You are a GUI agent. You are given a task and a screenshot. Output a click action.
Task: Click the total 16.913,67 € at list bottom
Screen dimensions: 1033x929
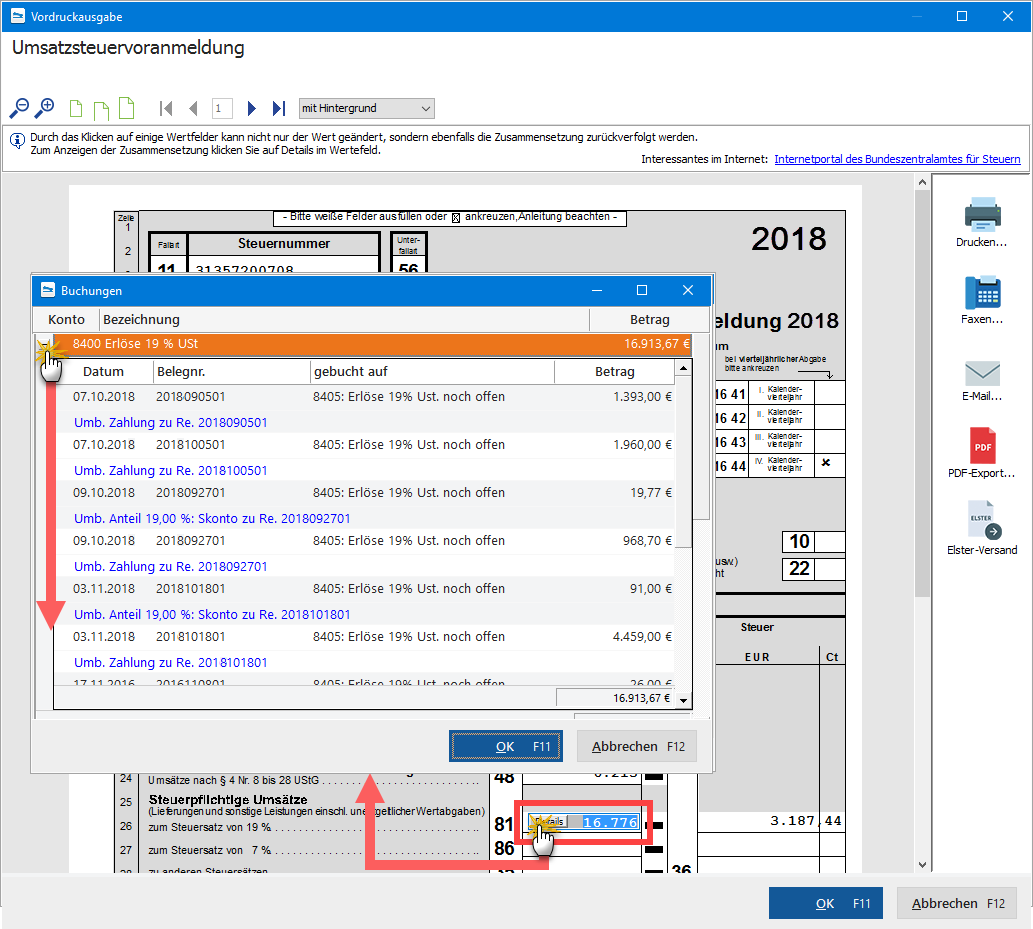(x=615, y=698)
